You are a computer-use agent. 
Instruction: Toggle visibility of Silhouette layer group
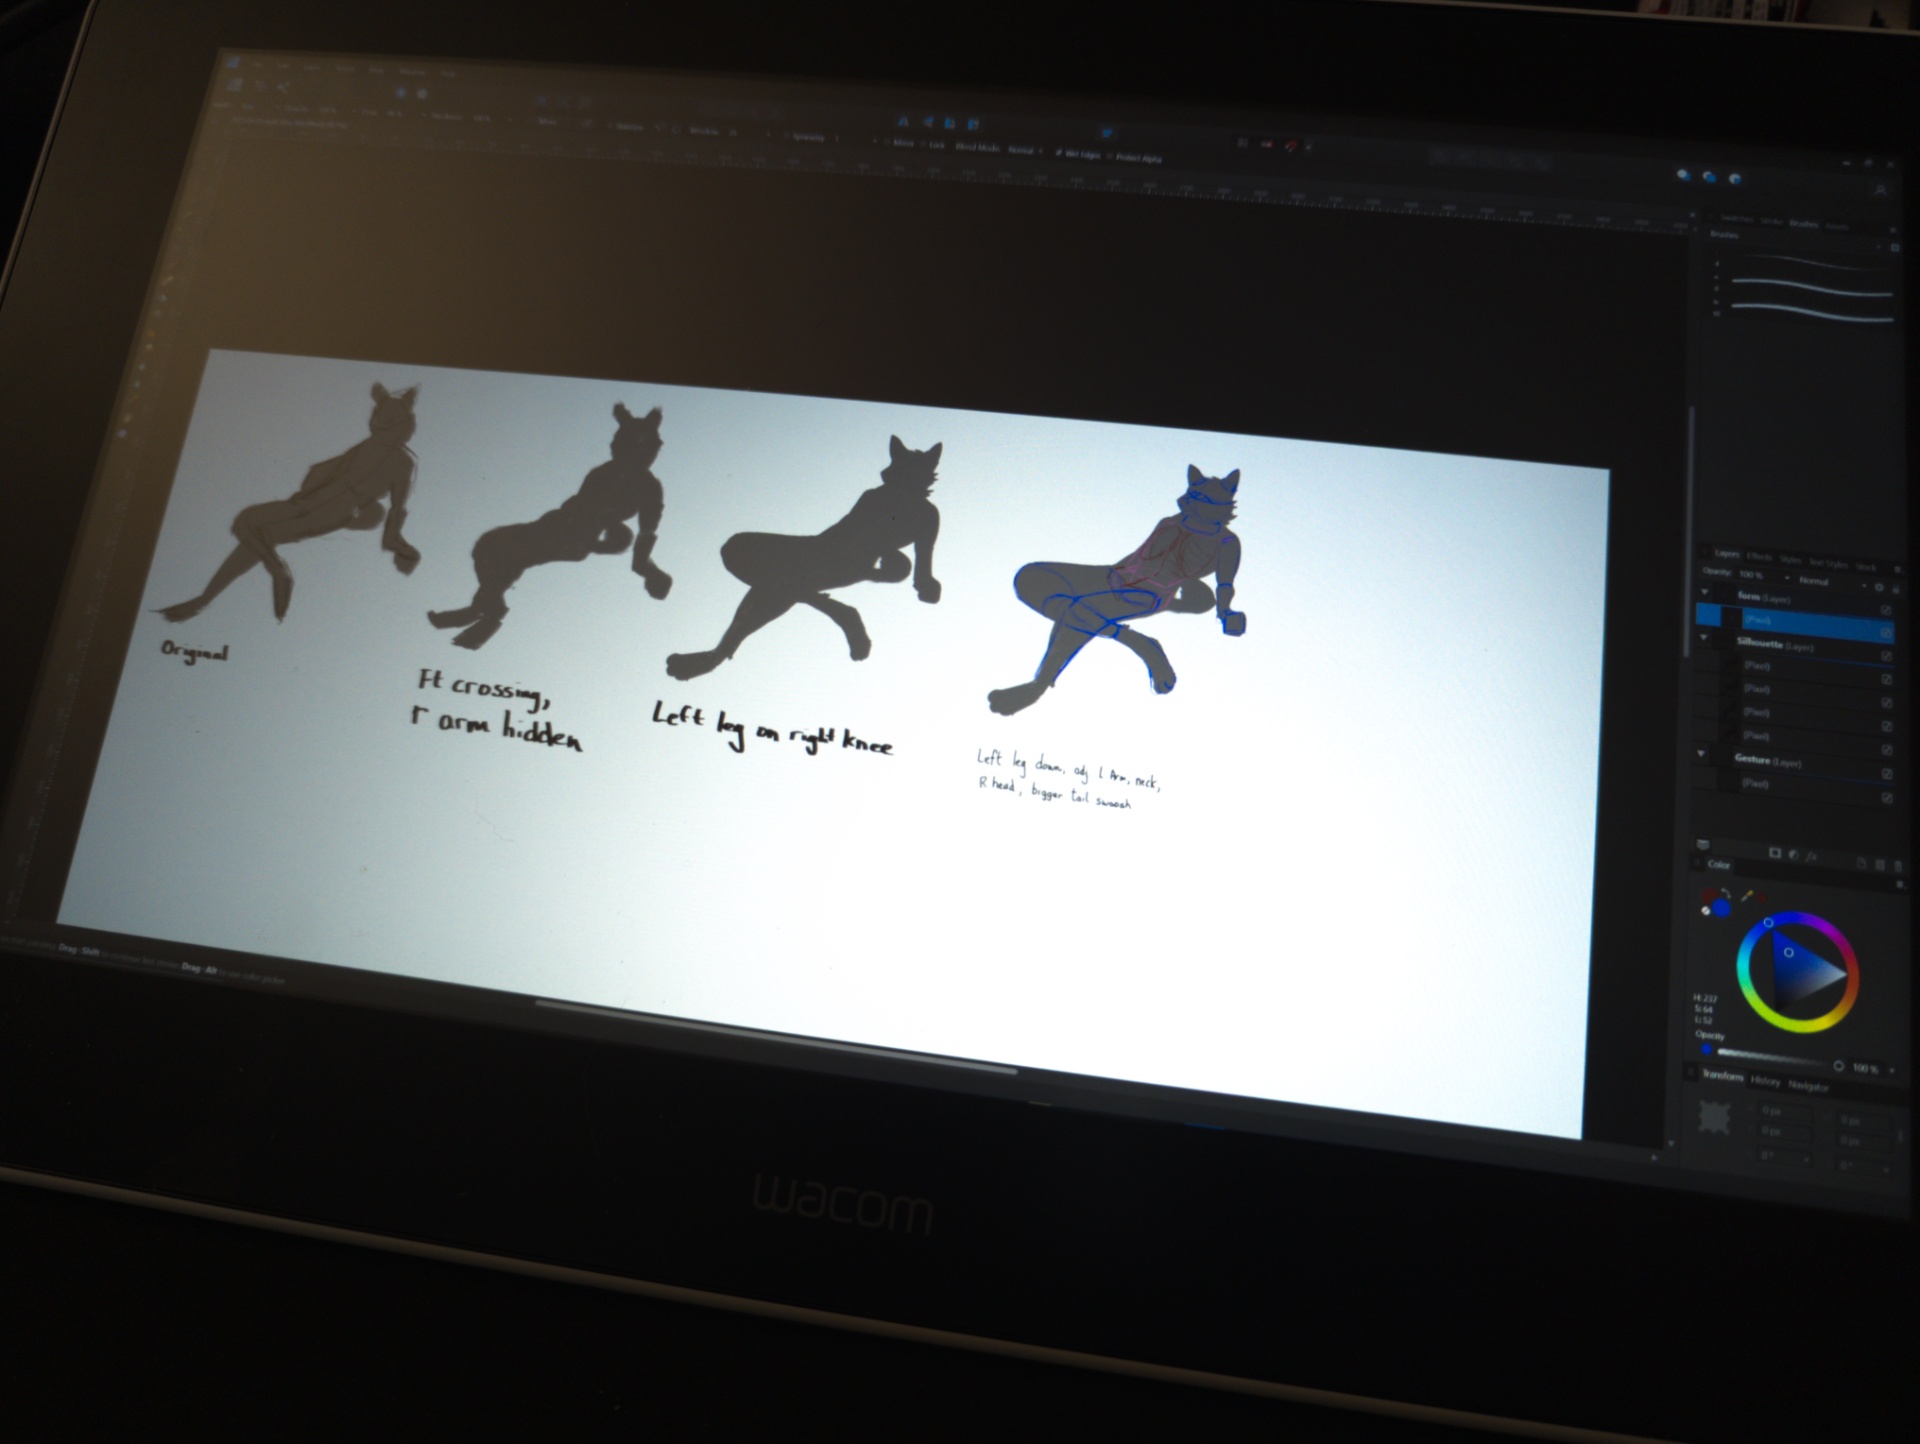[1886, 656]
